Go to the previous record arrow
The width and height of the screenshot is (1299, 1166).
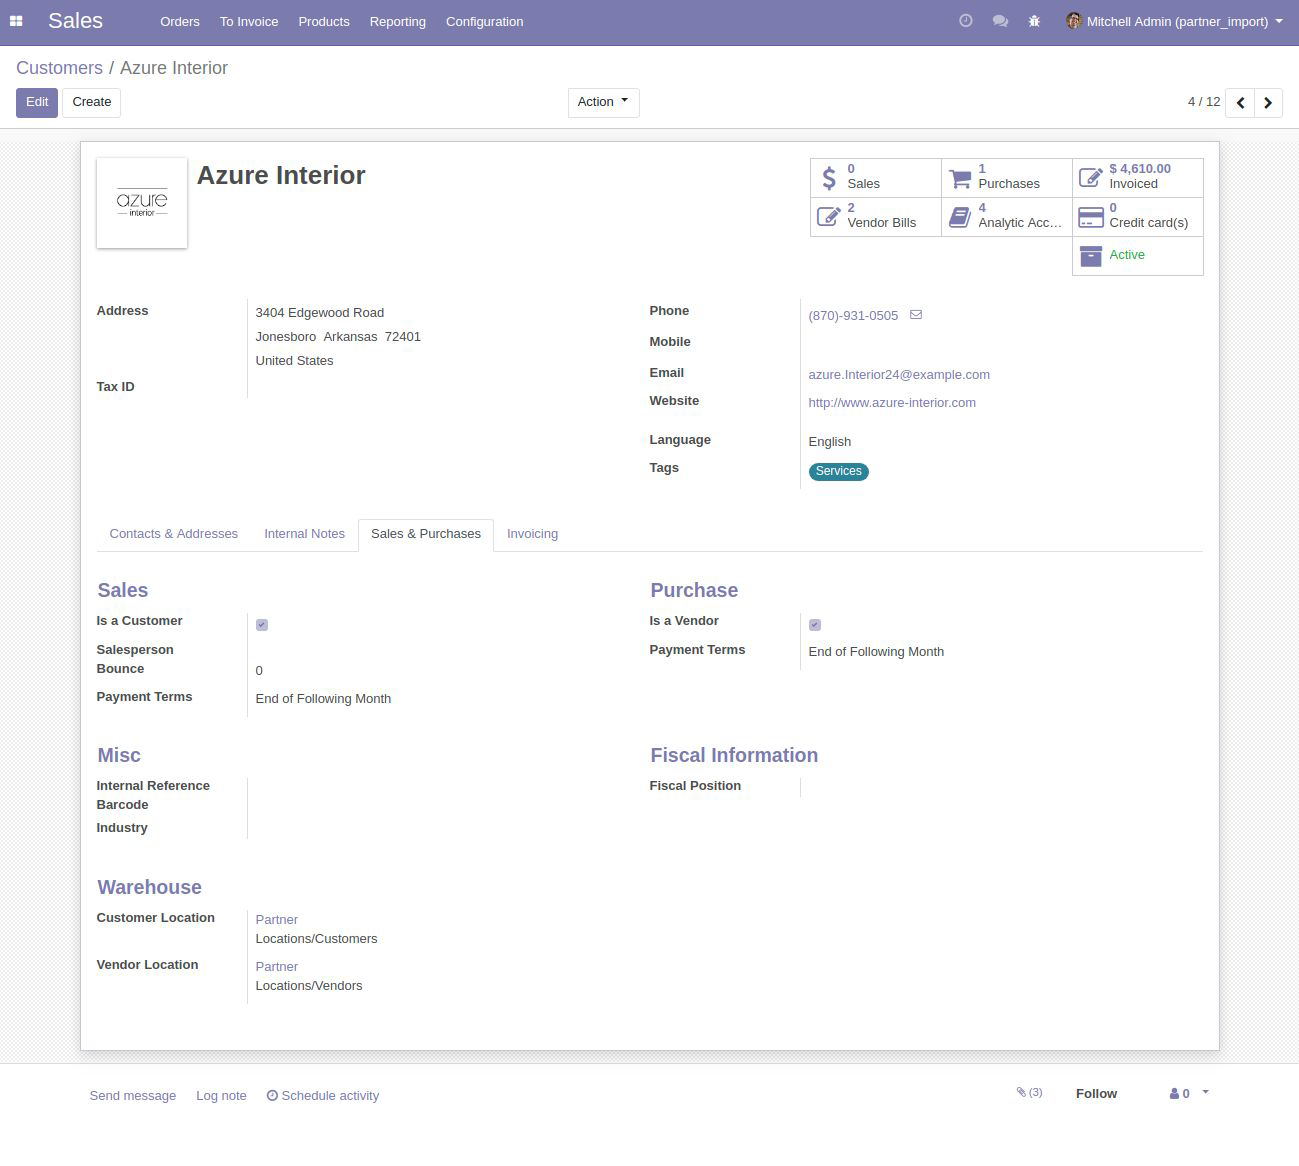coord(1240,103)
